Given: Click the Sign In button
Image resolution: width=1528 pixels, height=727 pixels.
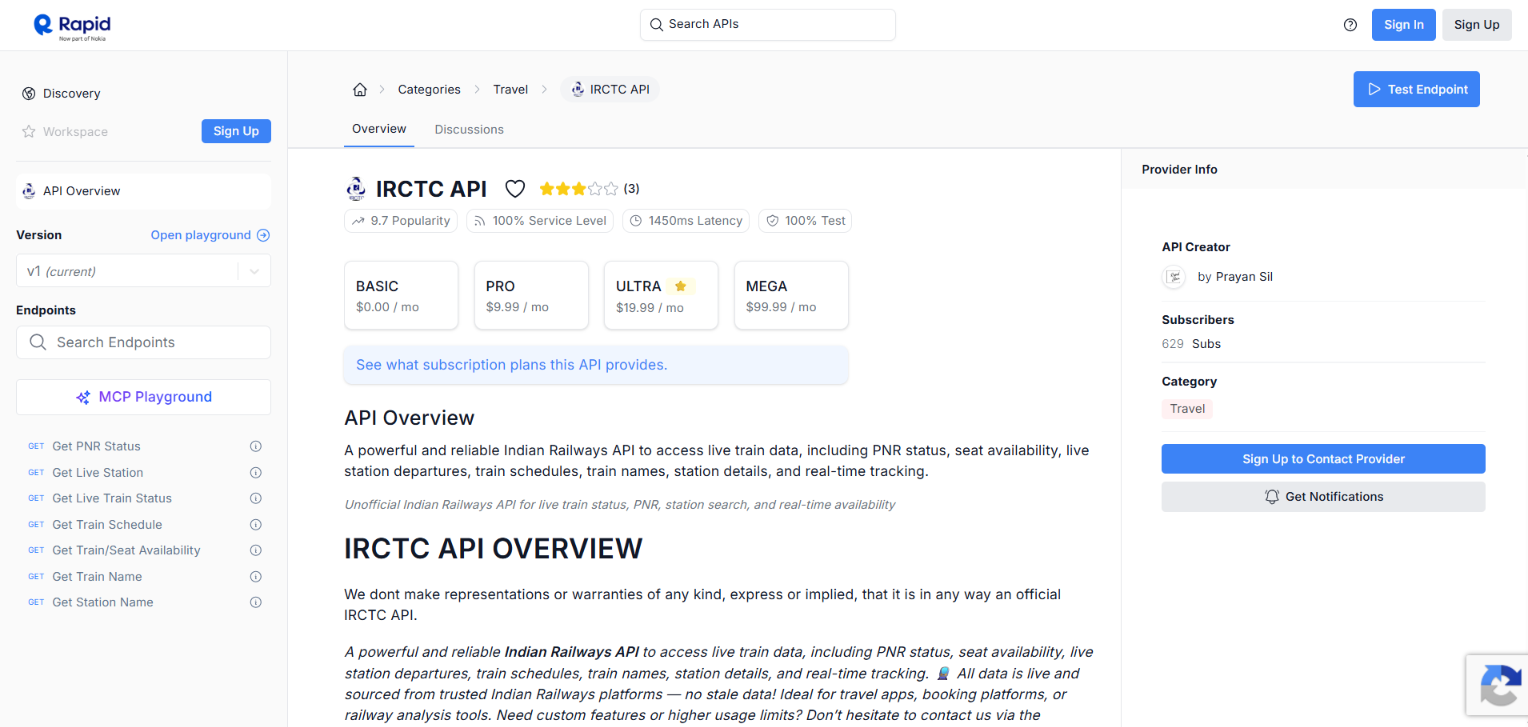Looking at the screenshot, I should [x=1404, y=25].
